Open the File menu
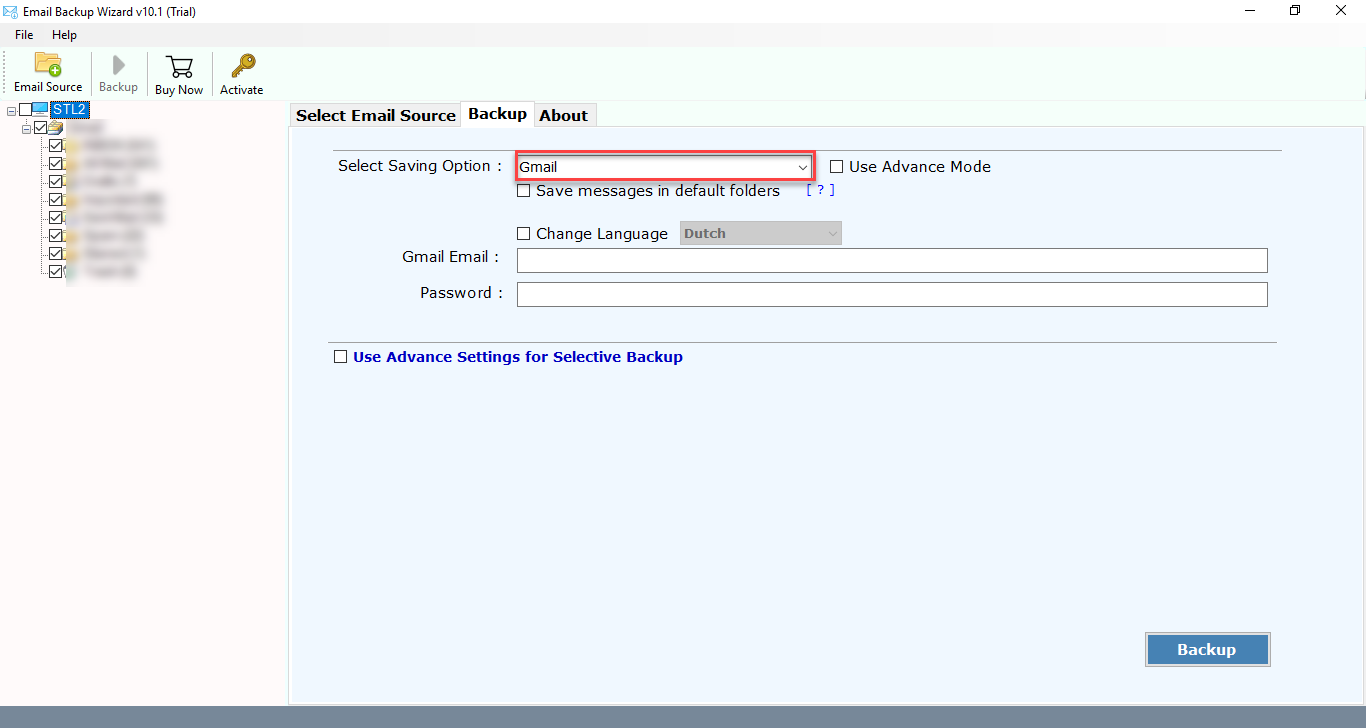This screenshot has width=1366, height=728. pyautogui.click(x=23, y=34)
